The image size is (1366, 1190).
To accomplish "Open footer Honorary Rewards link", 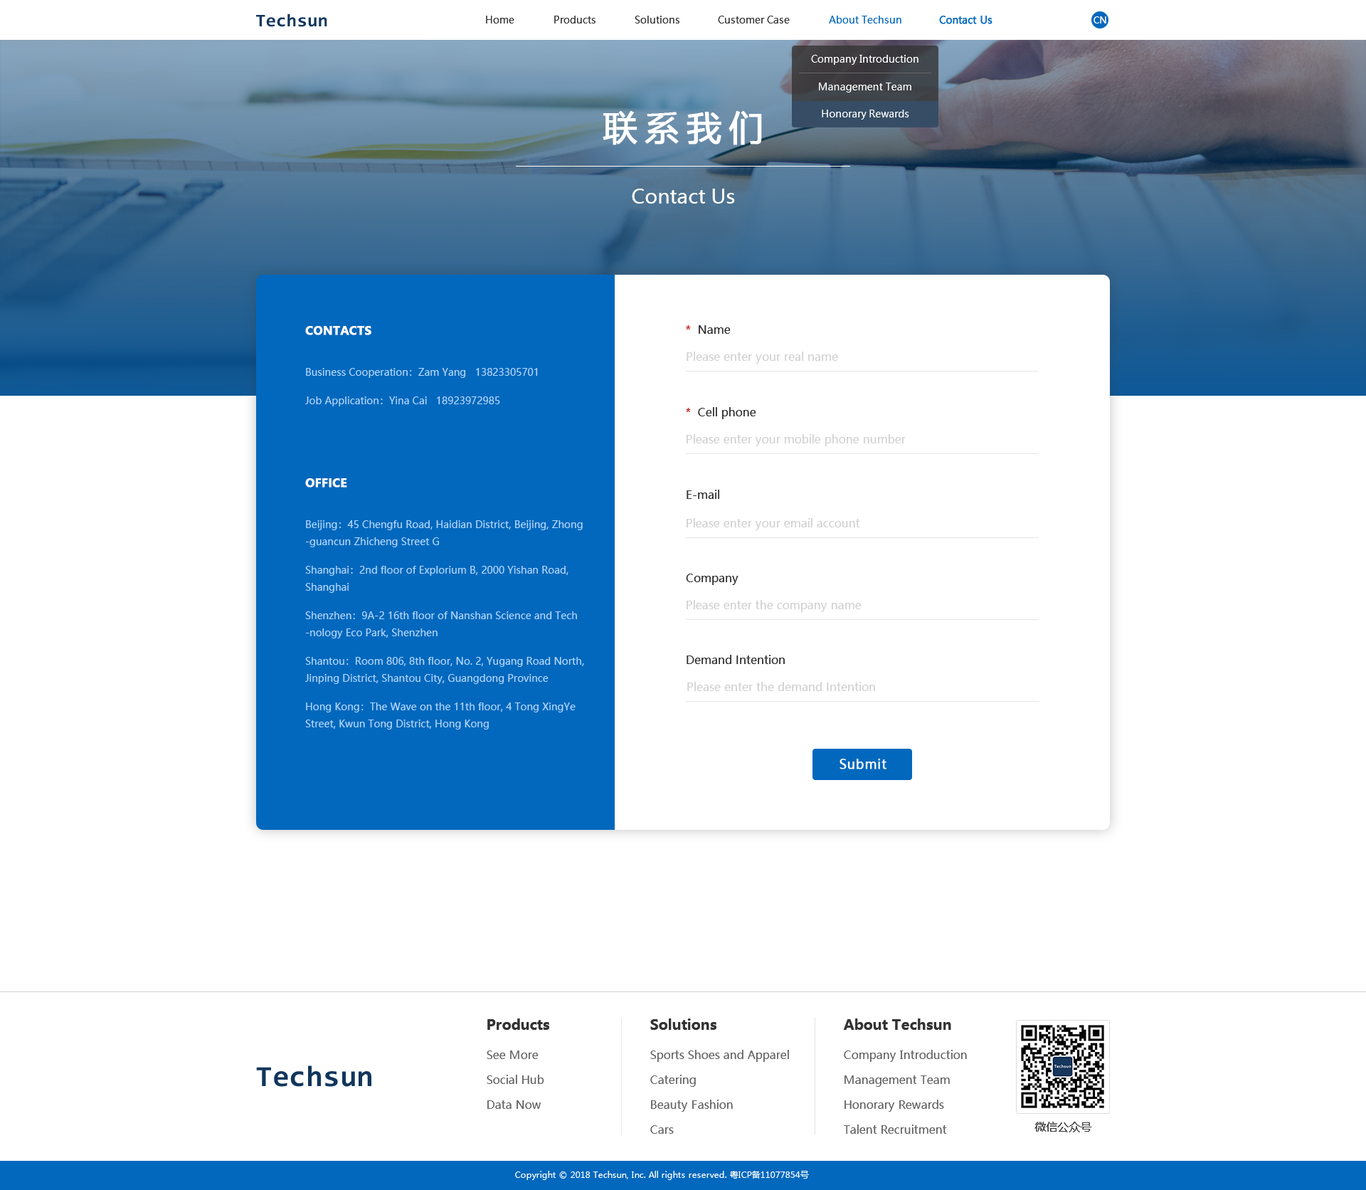I will [x=893, y=1105].
